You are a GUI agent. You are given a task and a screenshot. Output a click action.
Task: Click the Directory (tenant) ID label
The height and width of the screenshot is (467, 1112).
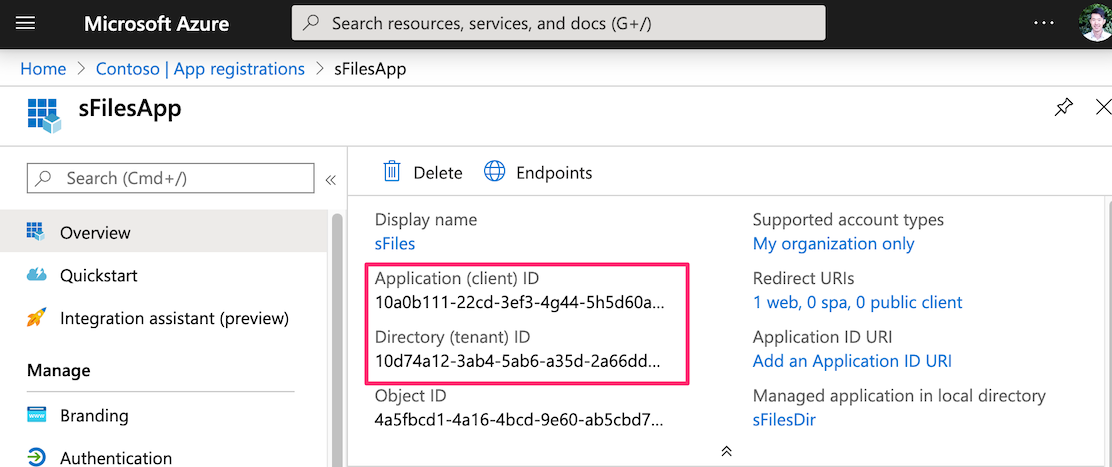[452, 337]
